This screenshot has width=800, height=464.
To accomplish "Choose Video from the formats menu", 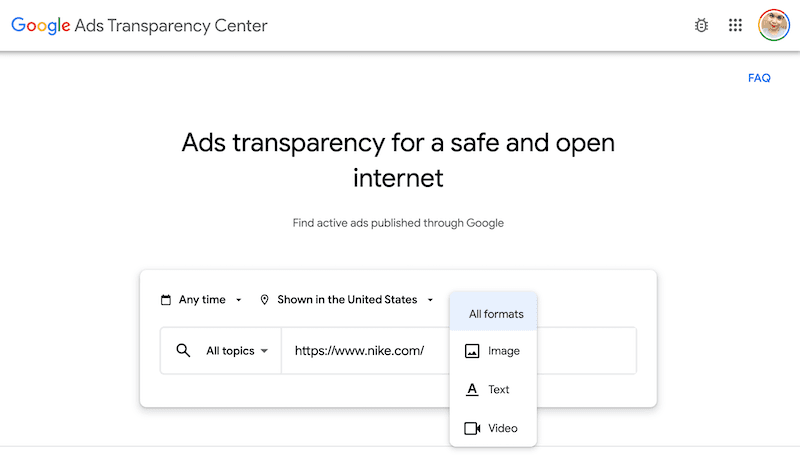I will [502, 428].
